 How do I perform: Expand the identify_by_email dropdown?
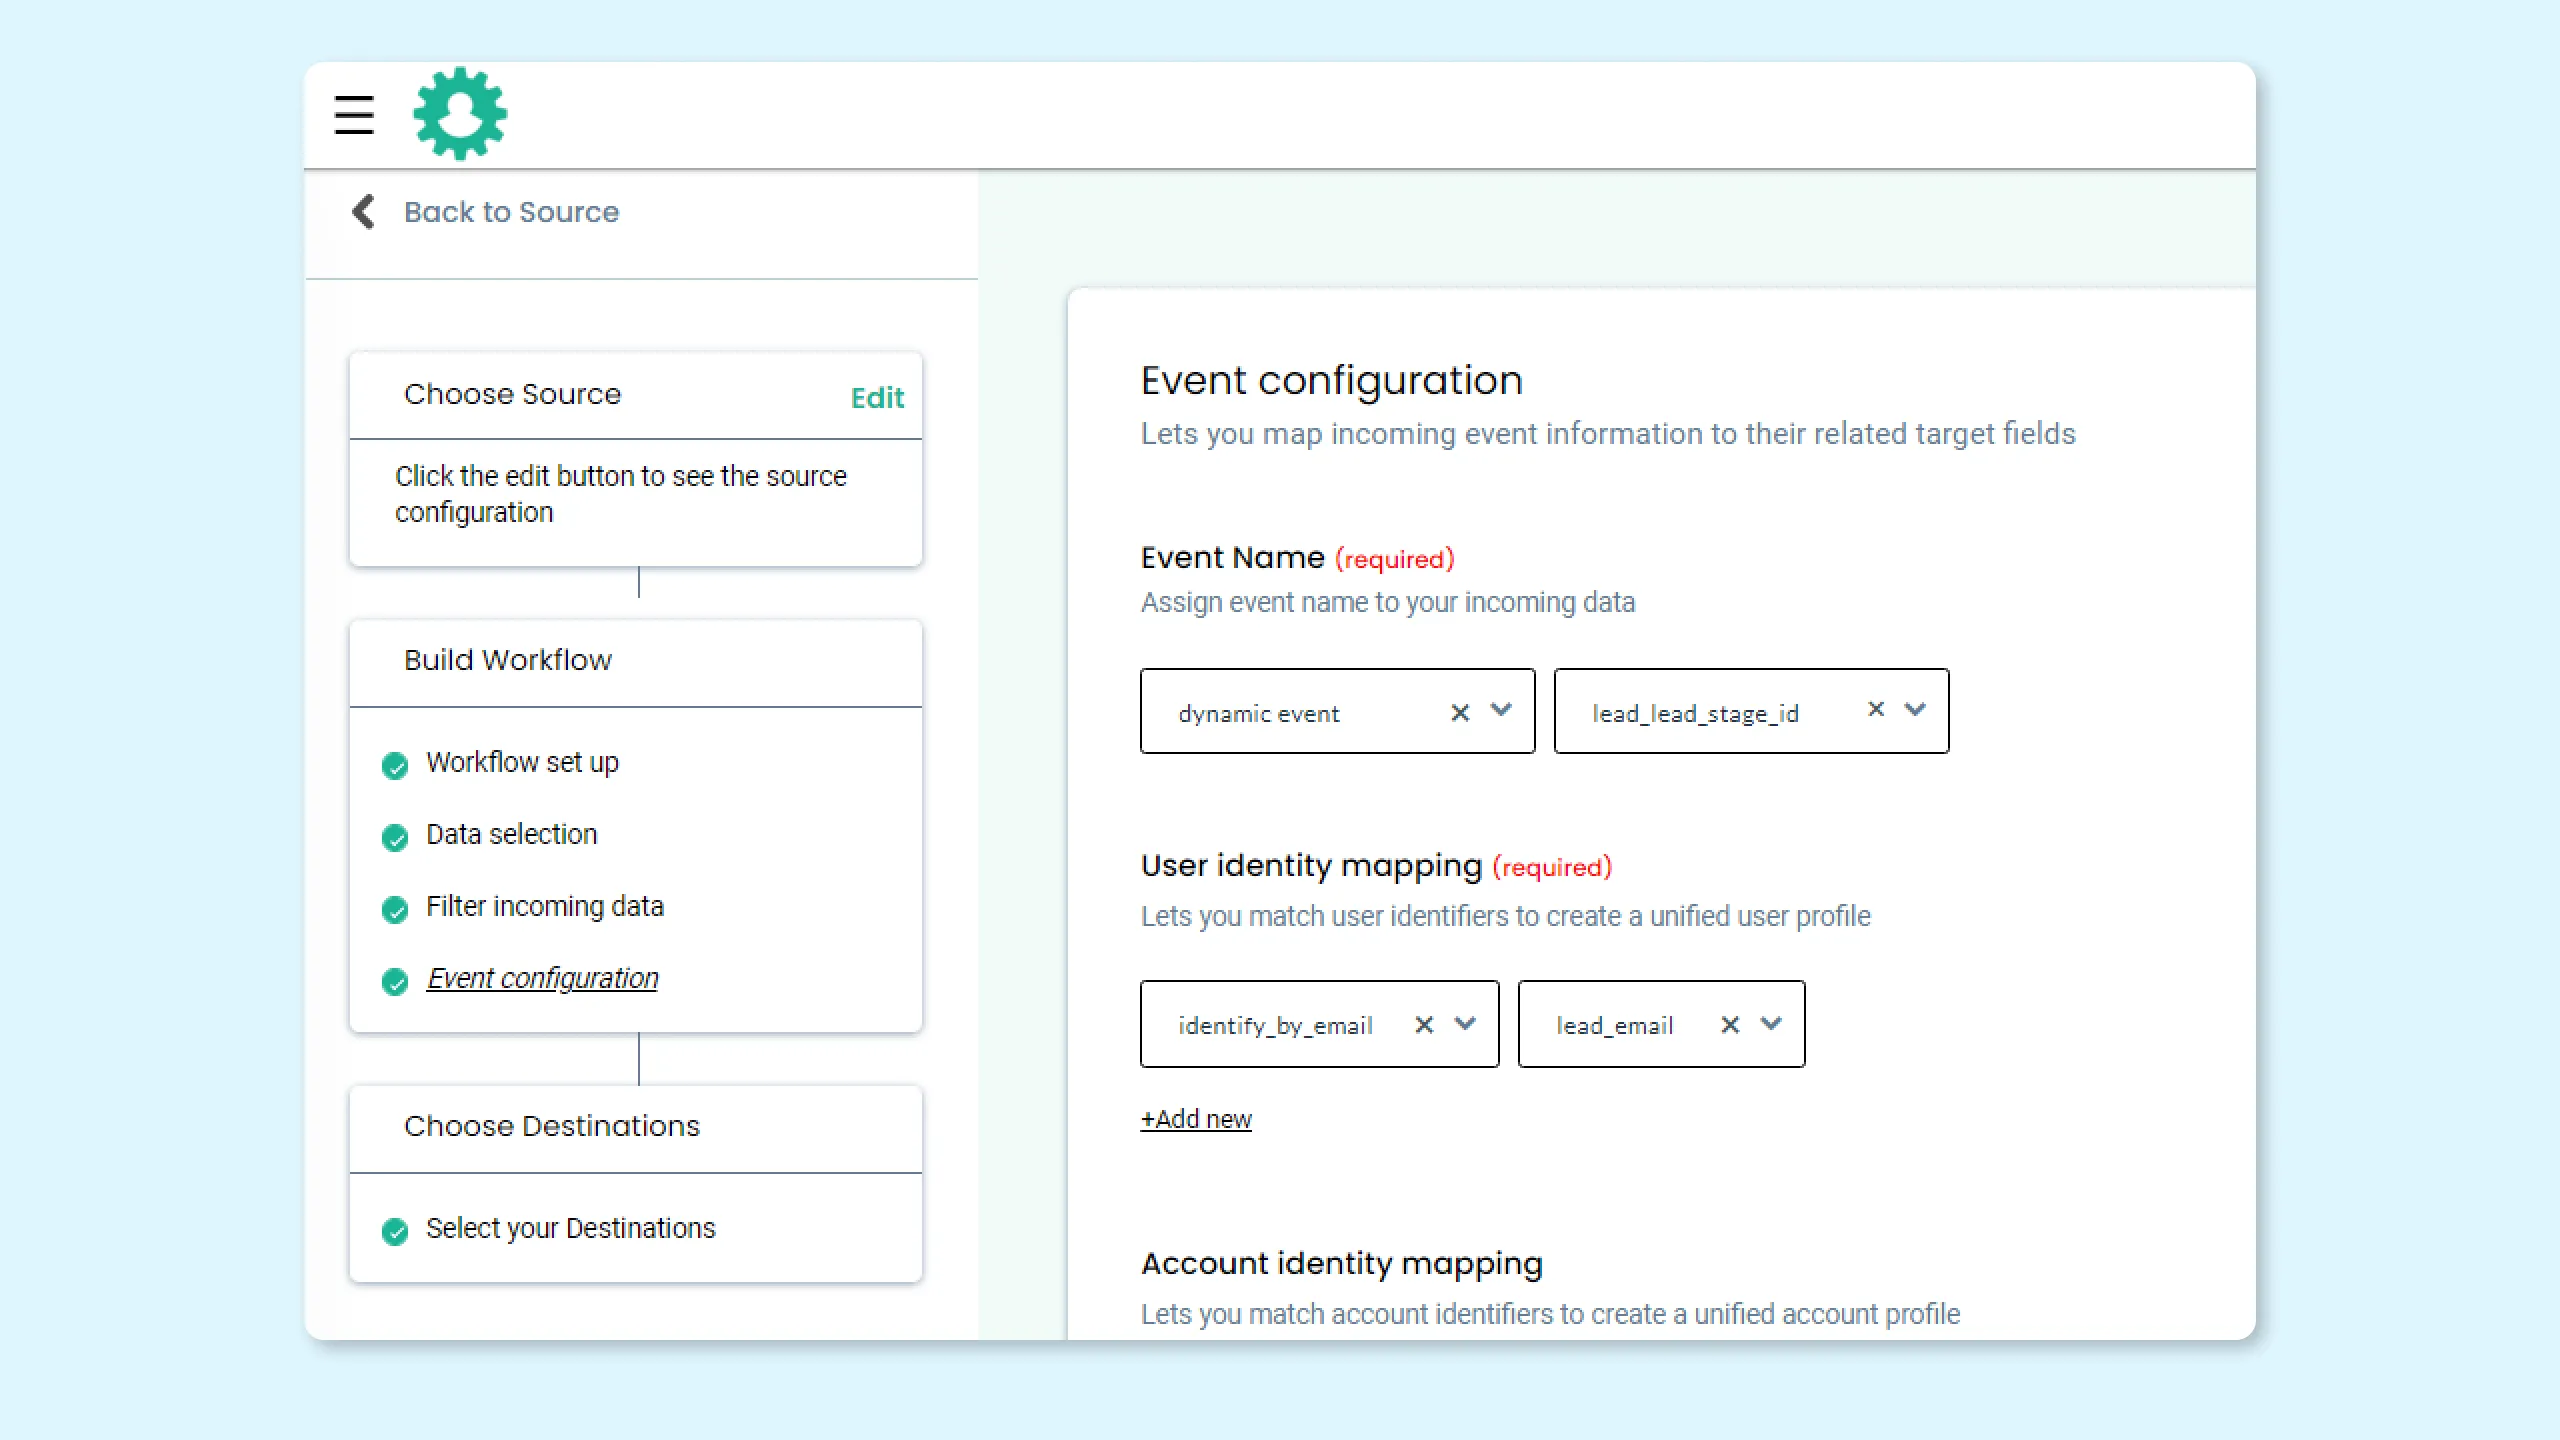1465,1024
